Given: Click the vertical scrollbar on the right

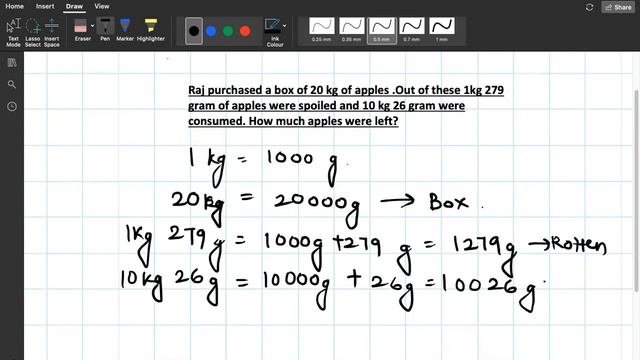Looking at the screenshot, I should pyautogui.click(x=636, y=191).
